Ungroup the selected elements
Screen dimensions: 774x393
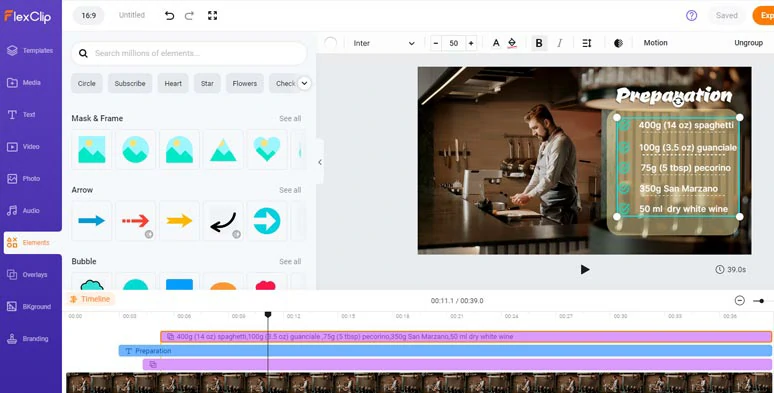748,43
